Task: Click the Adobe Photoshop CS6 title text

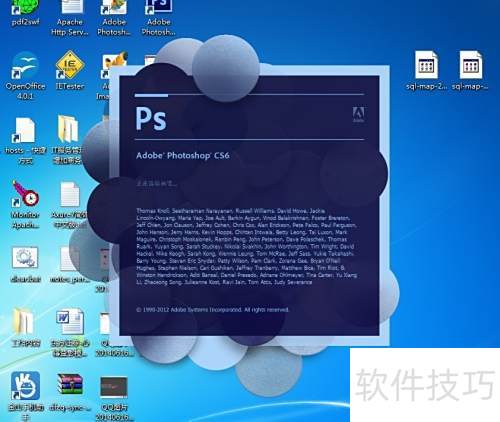Action: pyautogui.click(x=183, y=155)
